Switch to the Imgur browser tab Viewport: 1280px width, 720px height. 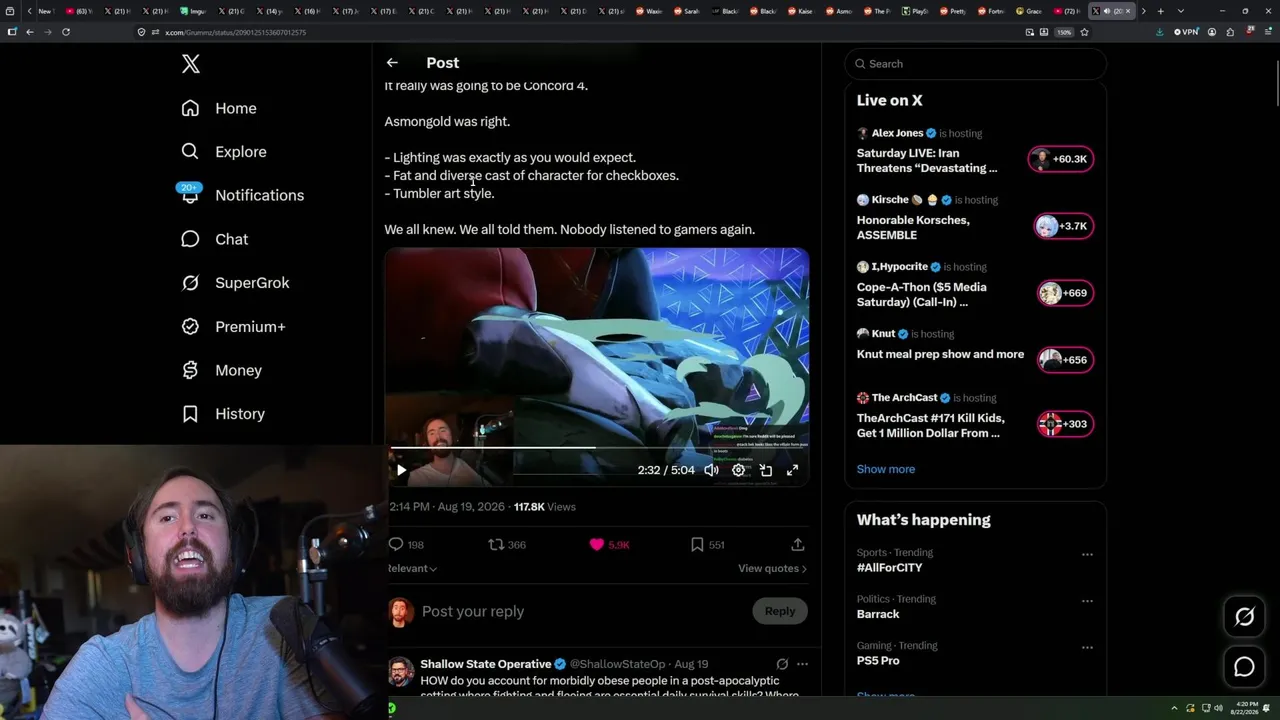(194, 11)
